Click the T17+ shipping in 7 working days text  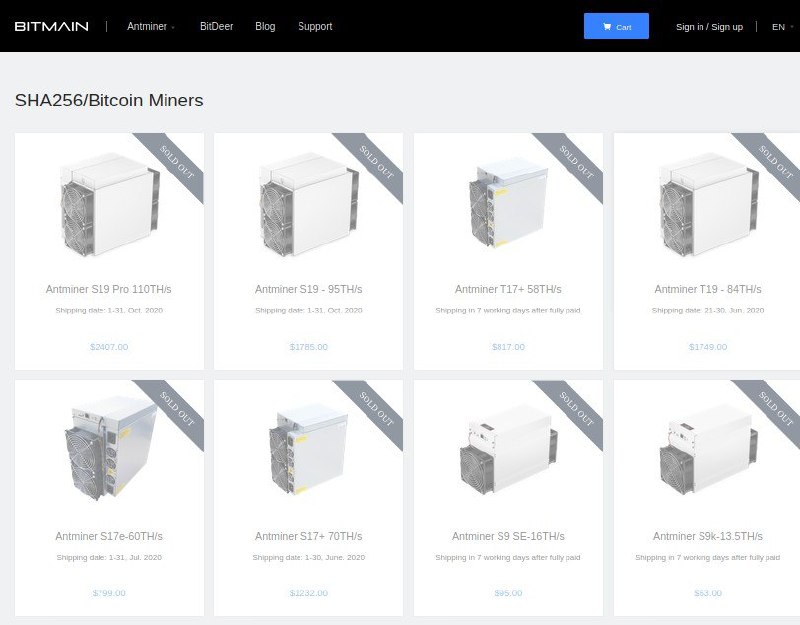(x=508, y=310)
